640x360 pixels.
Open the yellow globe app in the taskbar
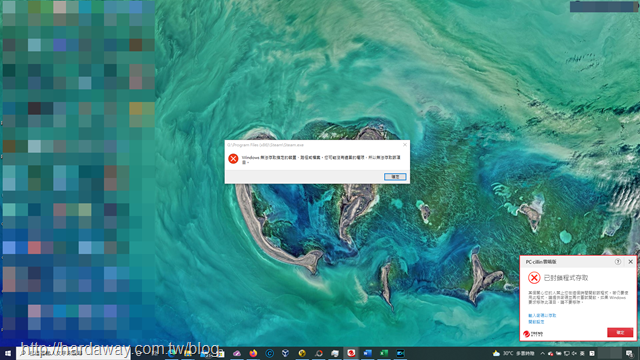tap(302, 353)
